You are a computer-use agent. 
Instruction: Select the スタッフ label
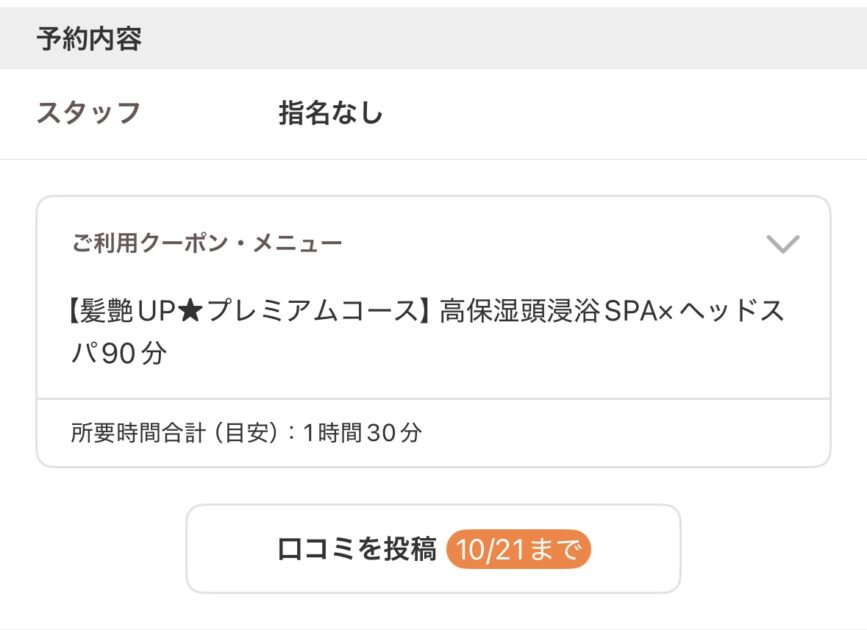88,113
